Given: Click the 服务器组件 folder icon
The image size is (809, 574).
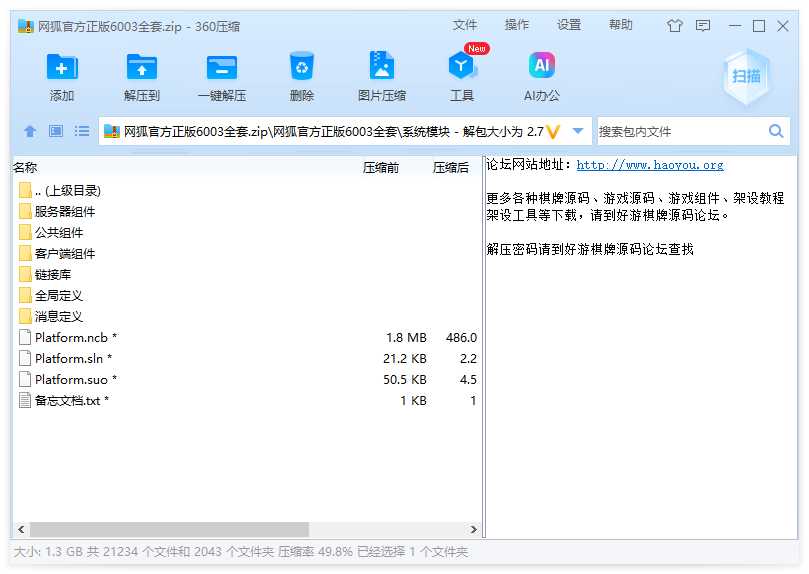Looking at the screenshot, I should tap(25, 211).
